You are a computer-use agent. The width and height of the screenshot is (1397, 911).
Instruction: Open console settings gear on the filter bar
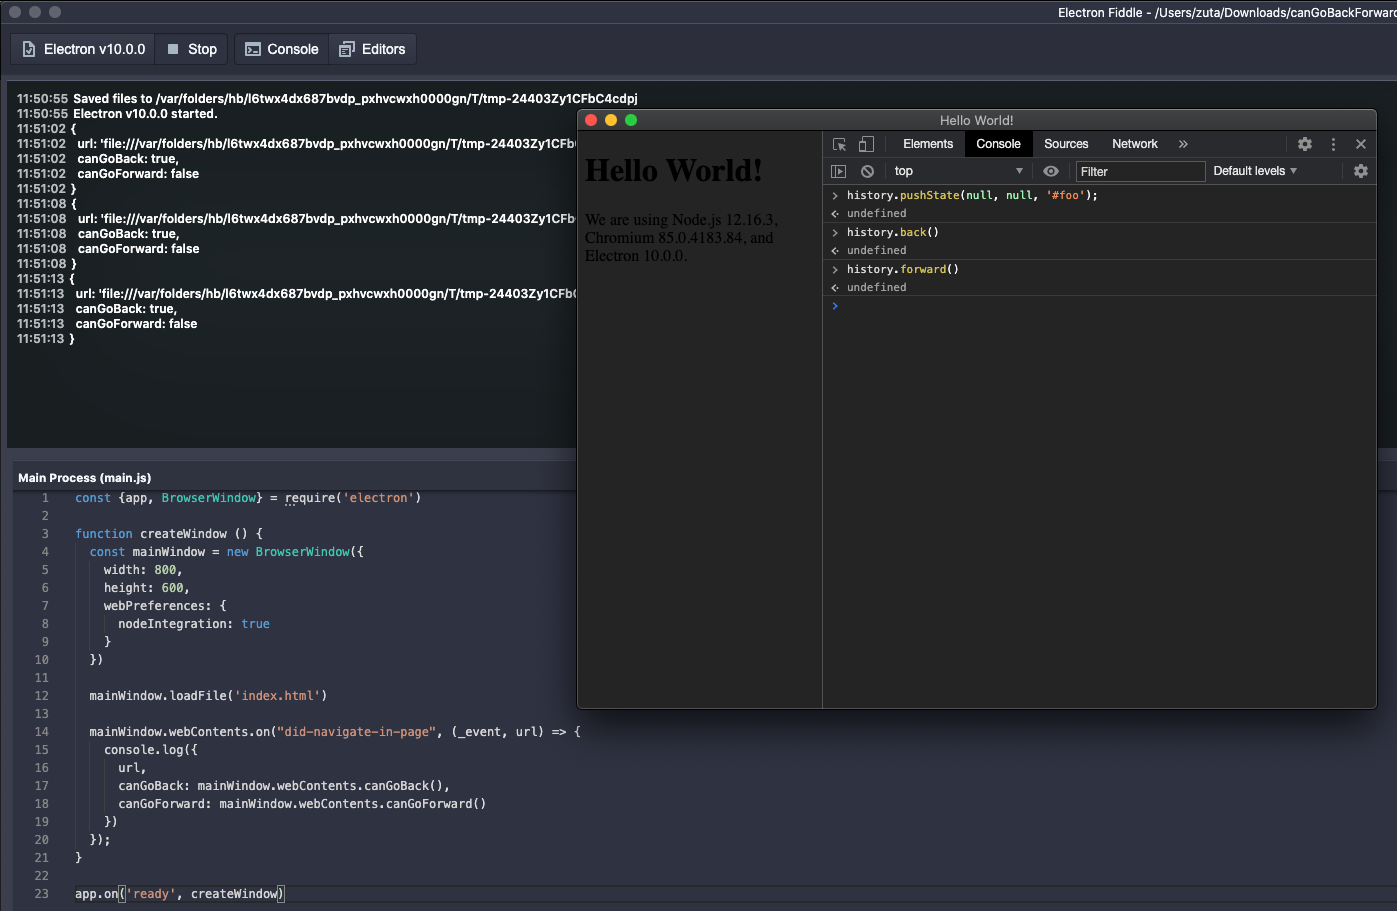[1360, 171]
